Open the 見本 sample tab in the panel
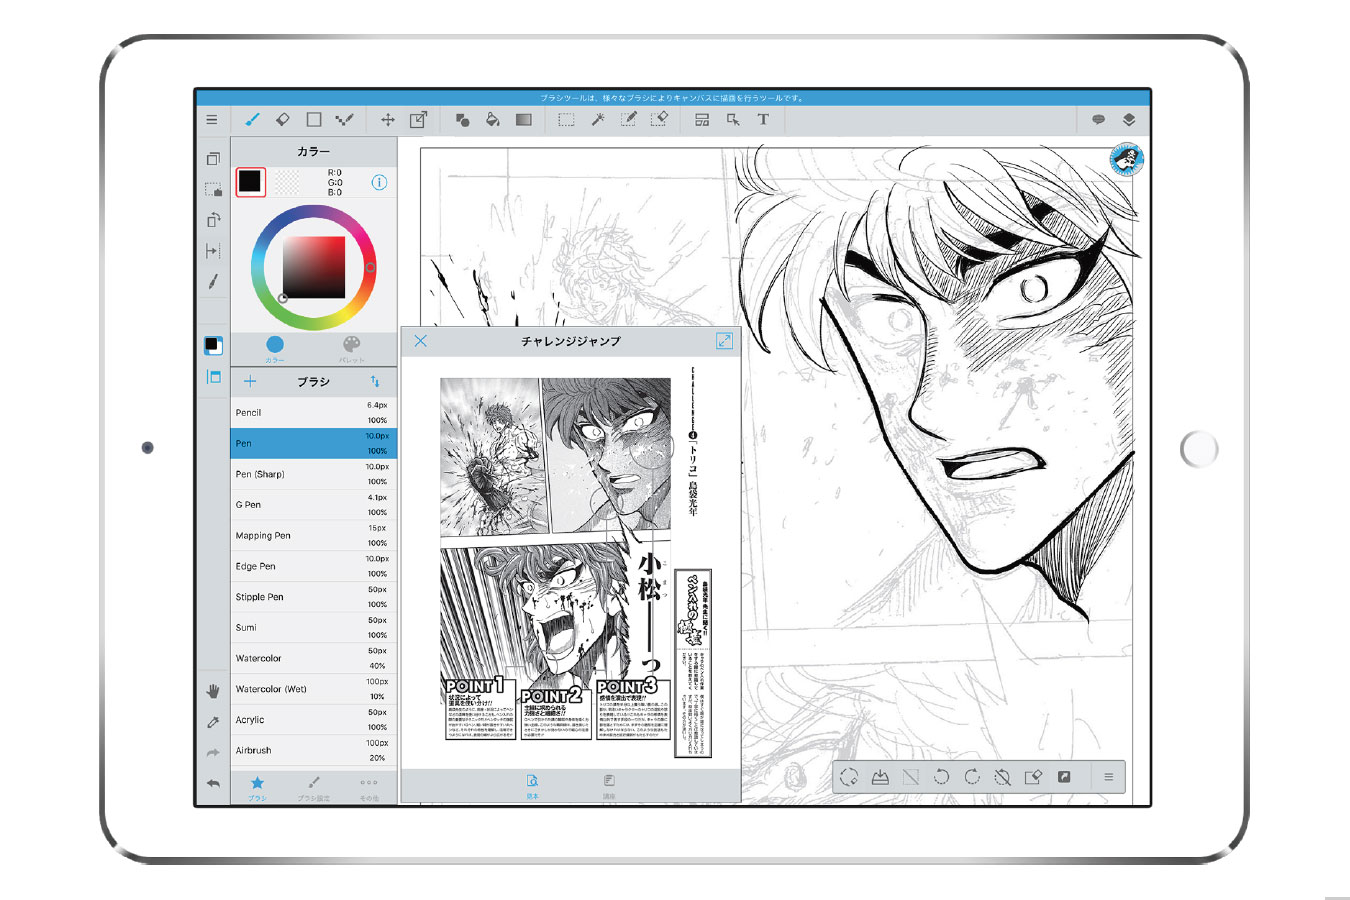Screen dimensions: 1350x900 [532, 786]
